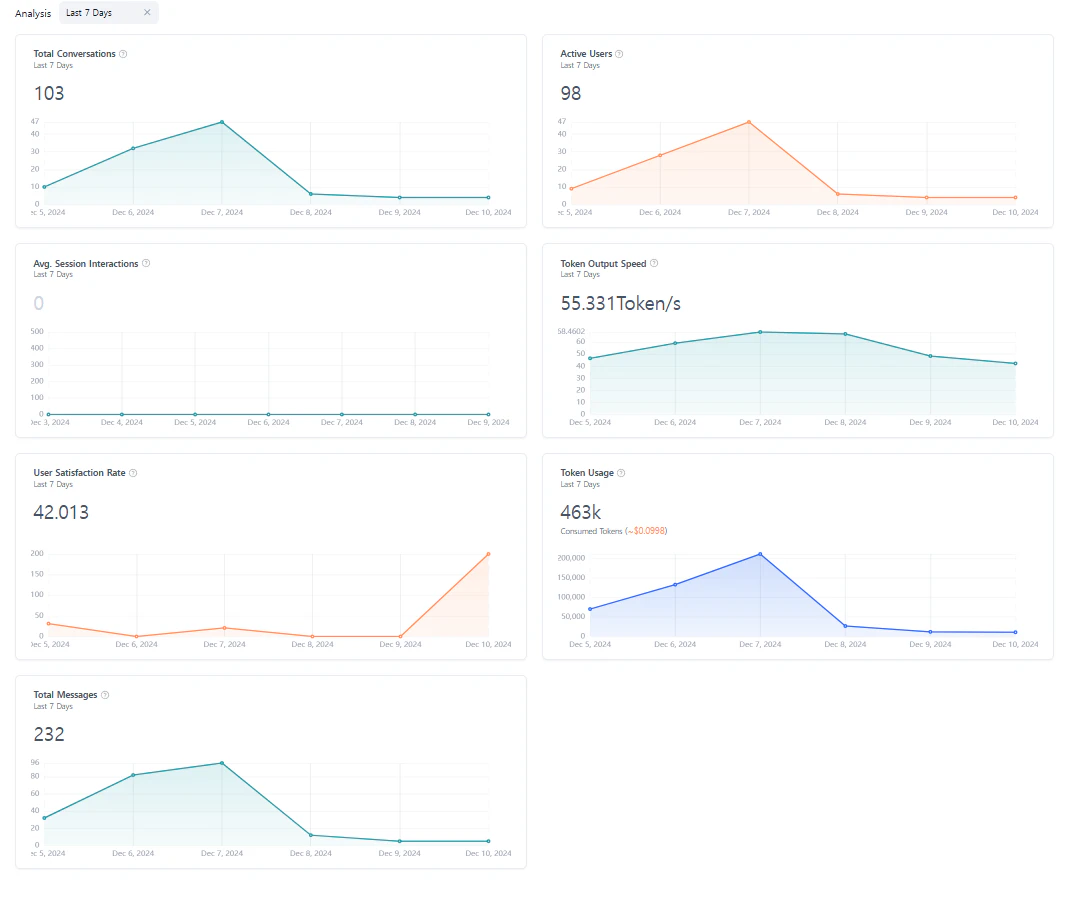Click the 98 active users value
Viewport: 1083px width, 898px height.
[x=571, y=93]
